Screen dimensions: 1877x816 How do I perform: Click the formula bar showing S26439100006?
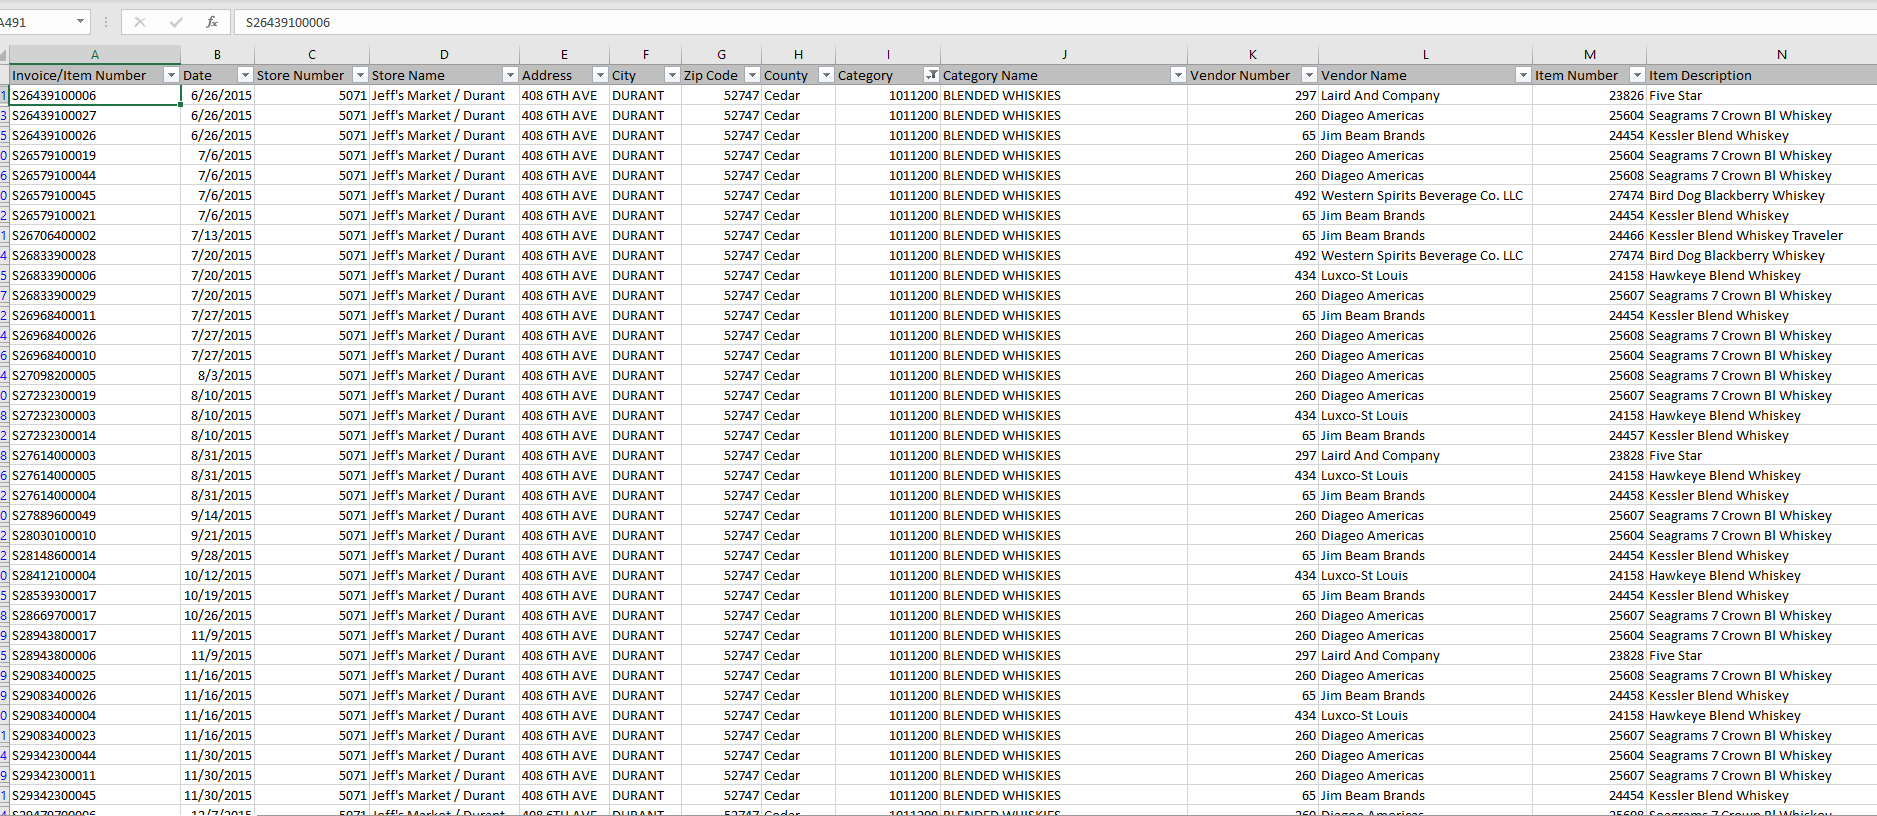tap(1055, 22)
